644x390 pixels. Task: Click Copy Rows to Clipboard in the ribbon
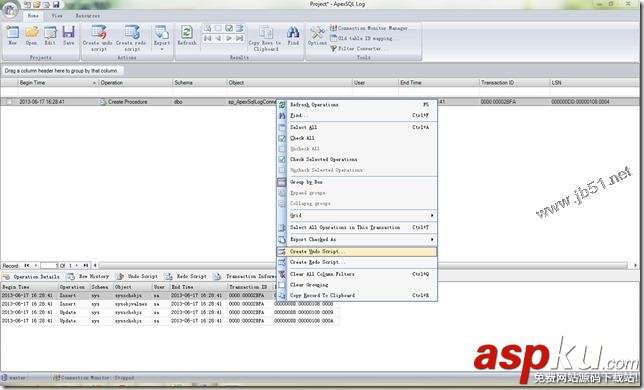click(x=265, y=38)
